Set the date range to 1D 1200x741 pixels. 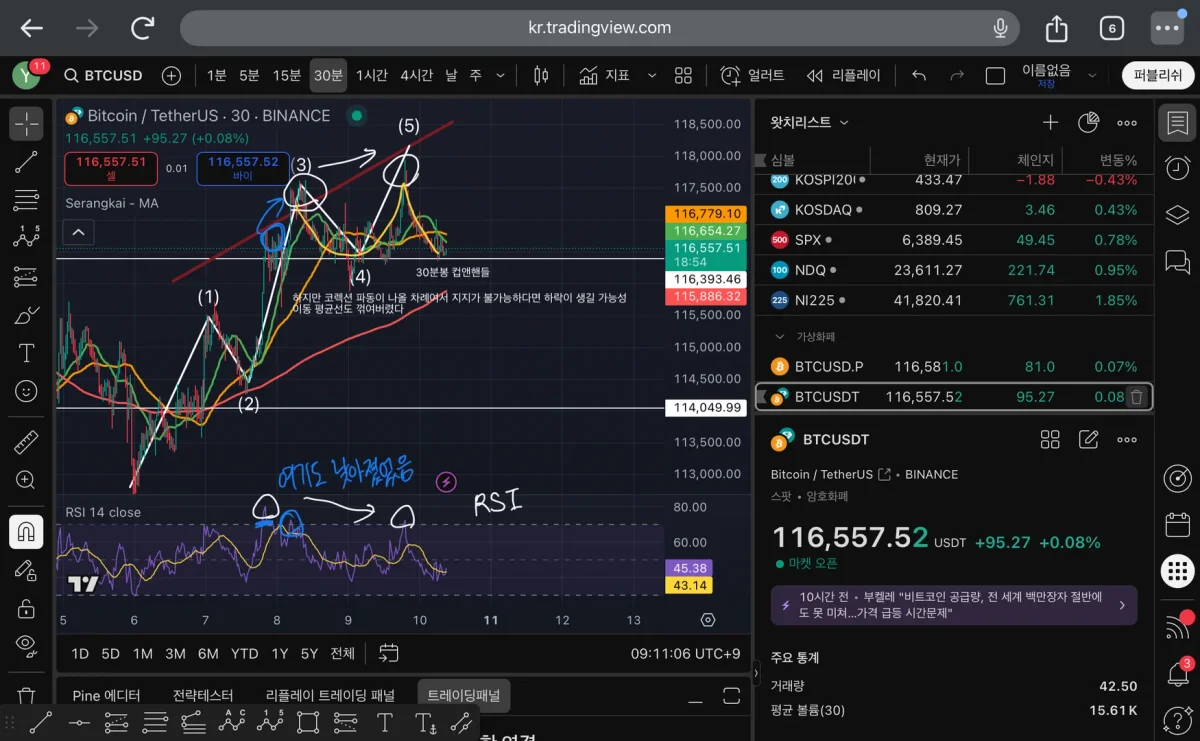pos(80,653)
